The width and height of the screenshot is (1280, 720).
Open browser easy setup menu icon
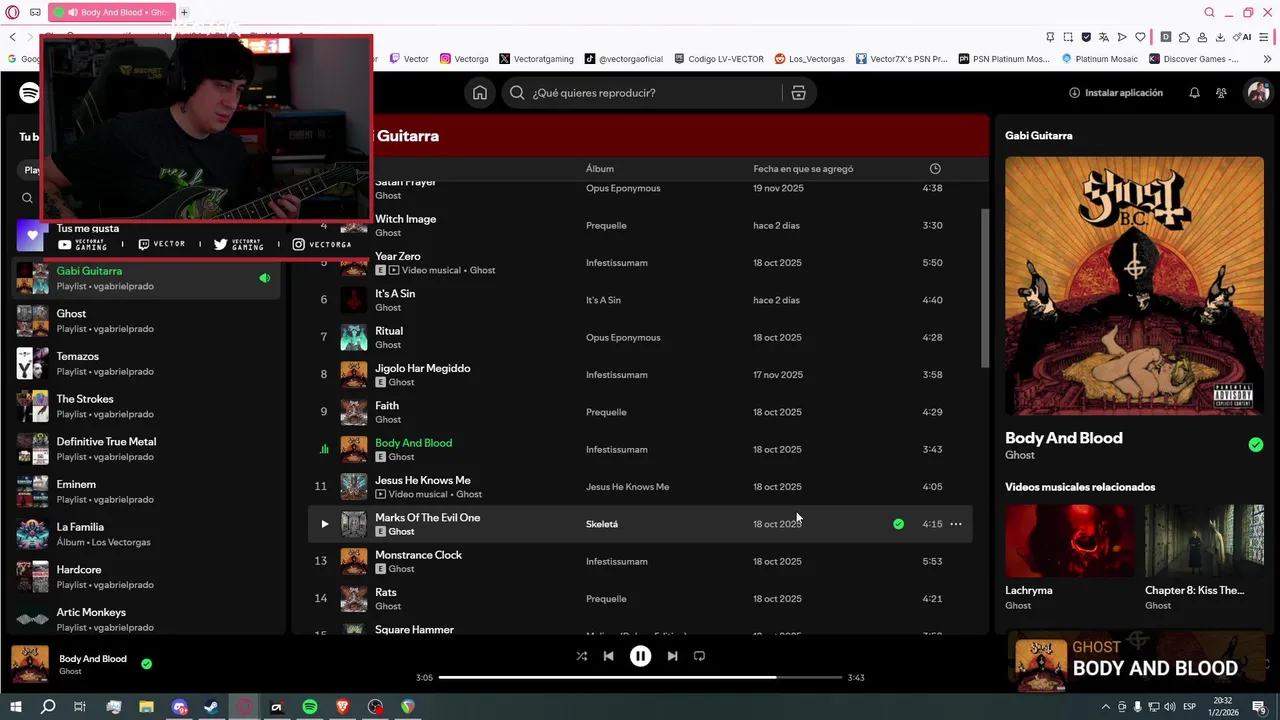1266,37
